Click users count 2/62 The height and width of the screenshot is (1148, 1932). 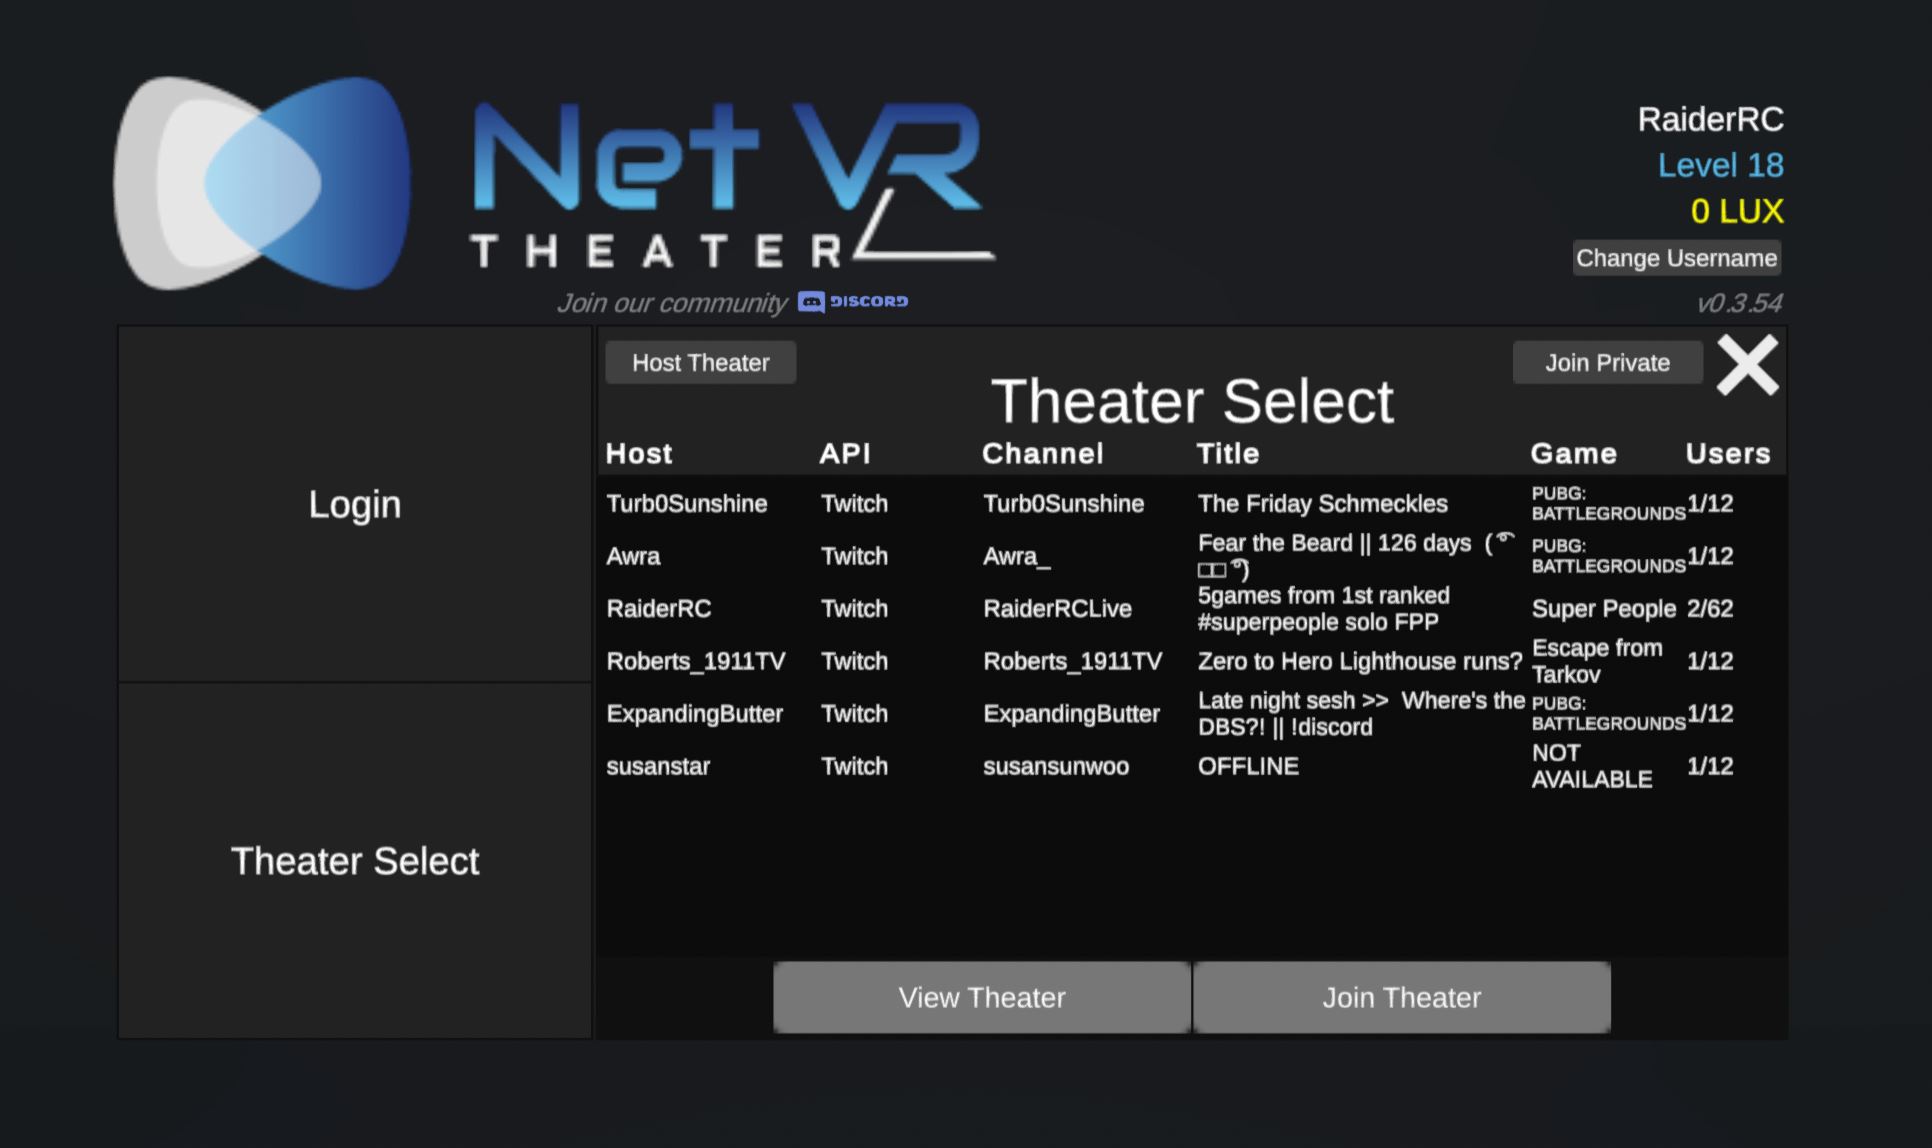(1709, 608)
